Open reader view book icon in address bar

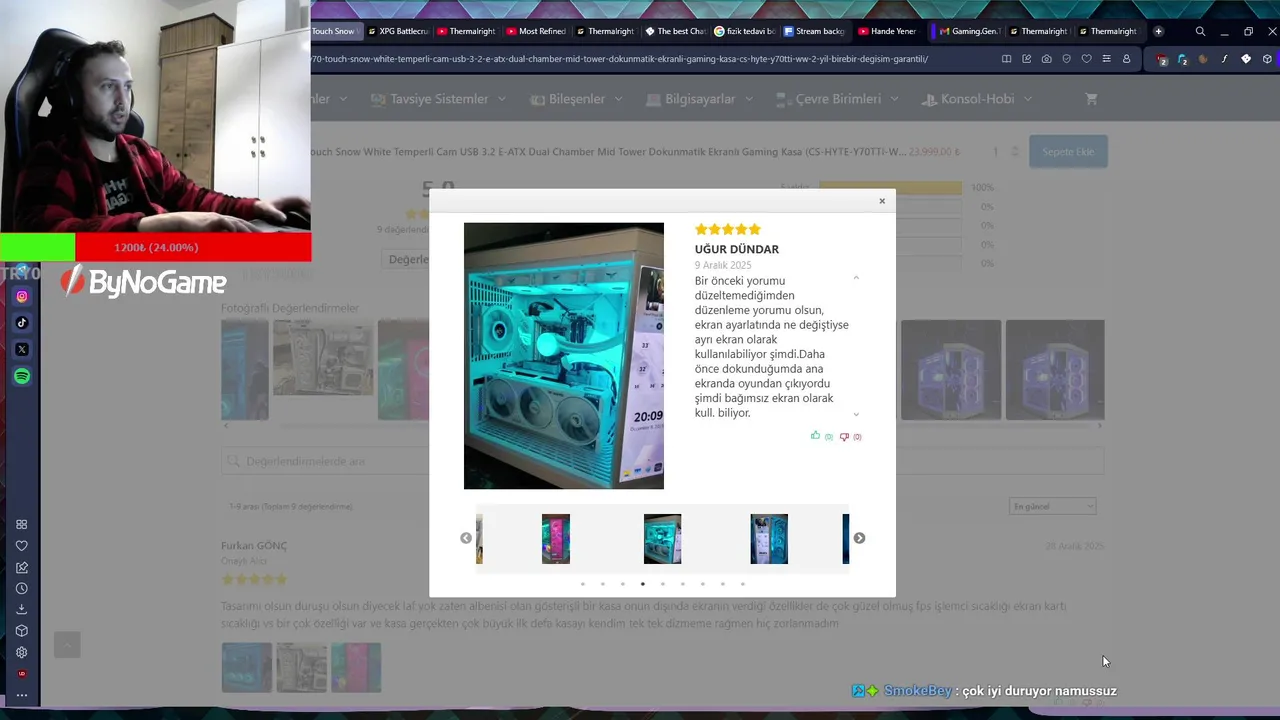(1006, 59)
